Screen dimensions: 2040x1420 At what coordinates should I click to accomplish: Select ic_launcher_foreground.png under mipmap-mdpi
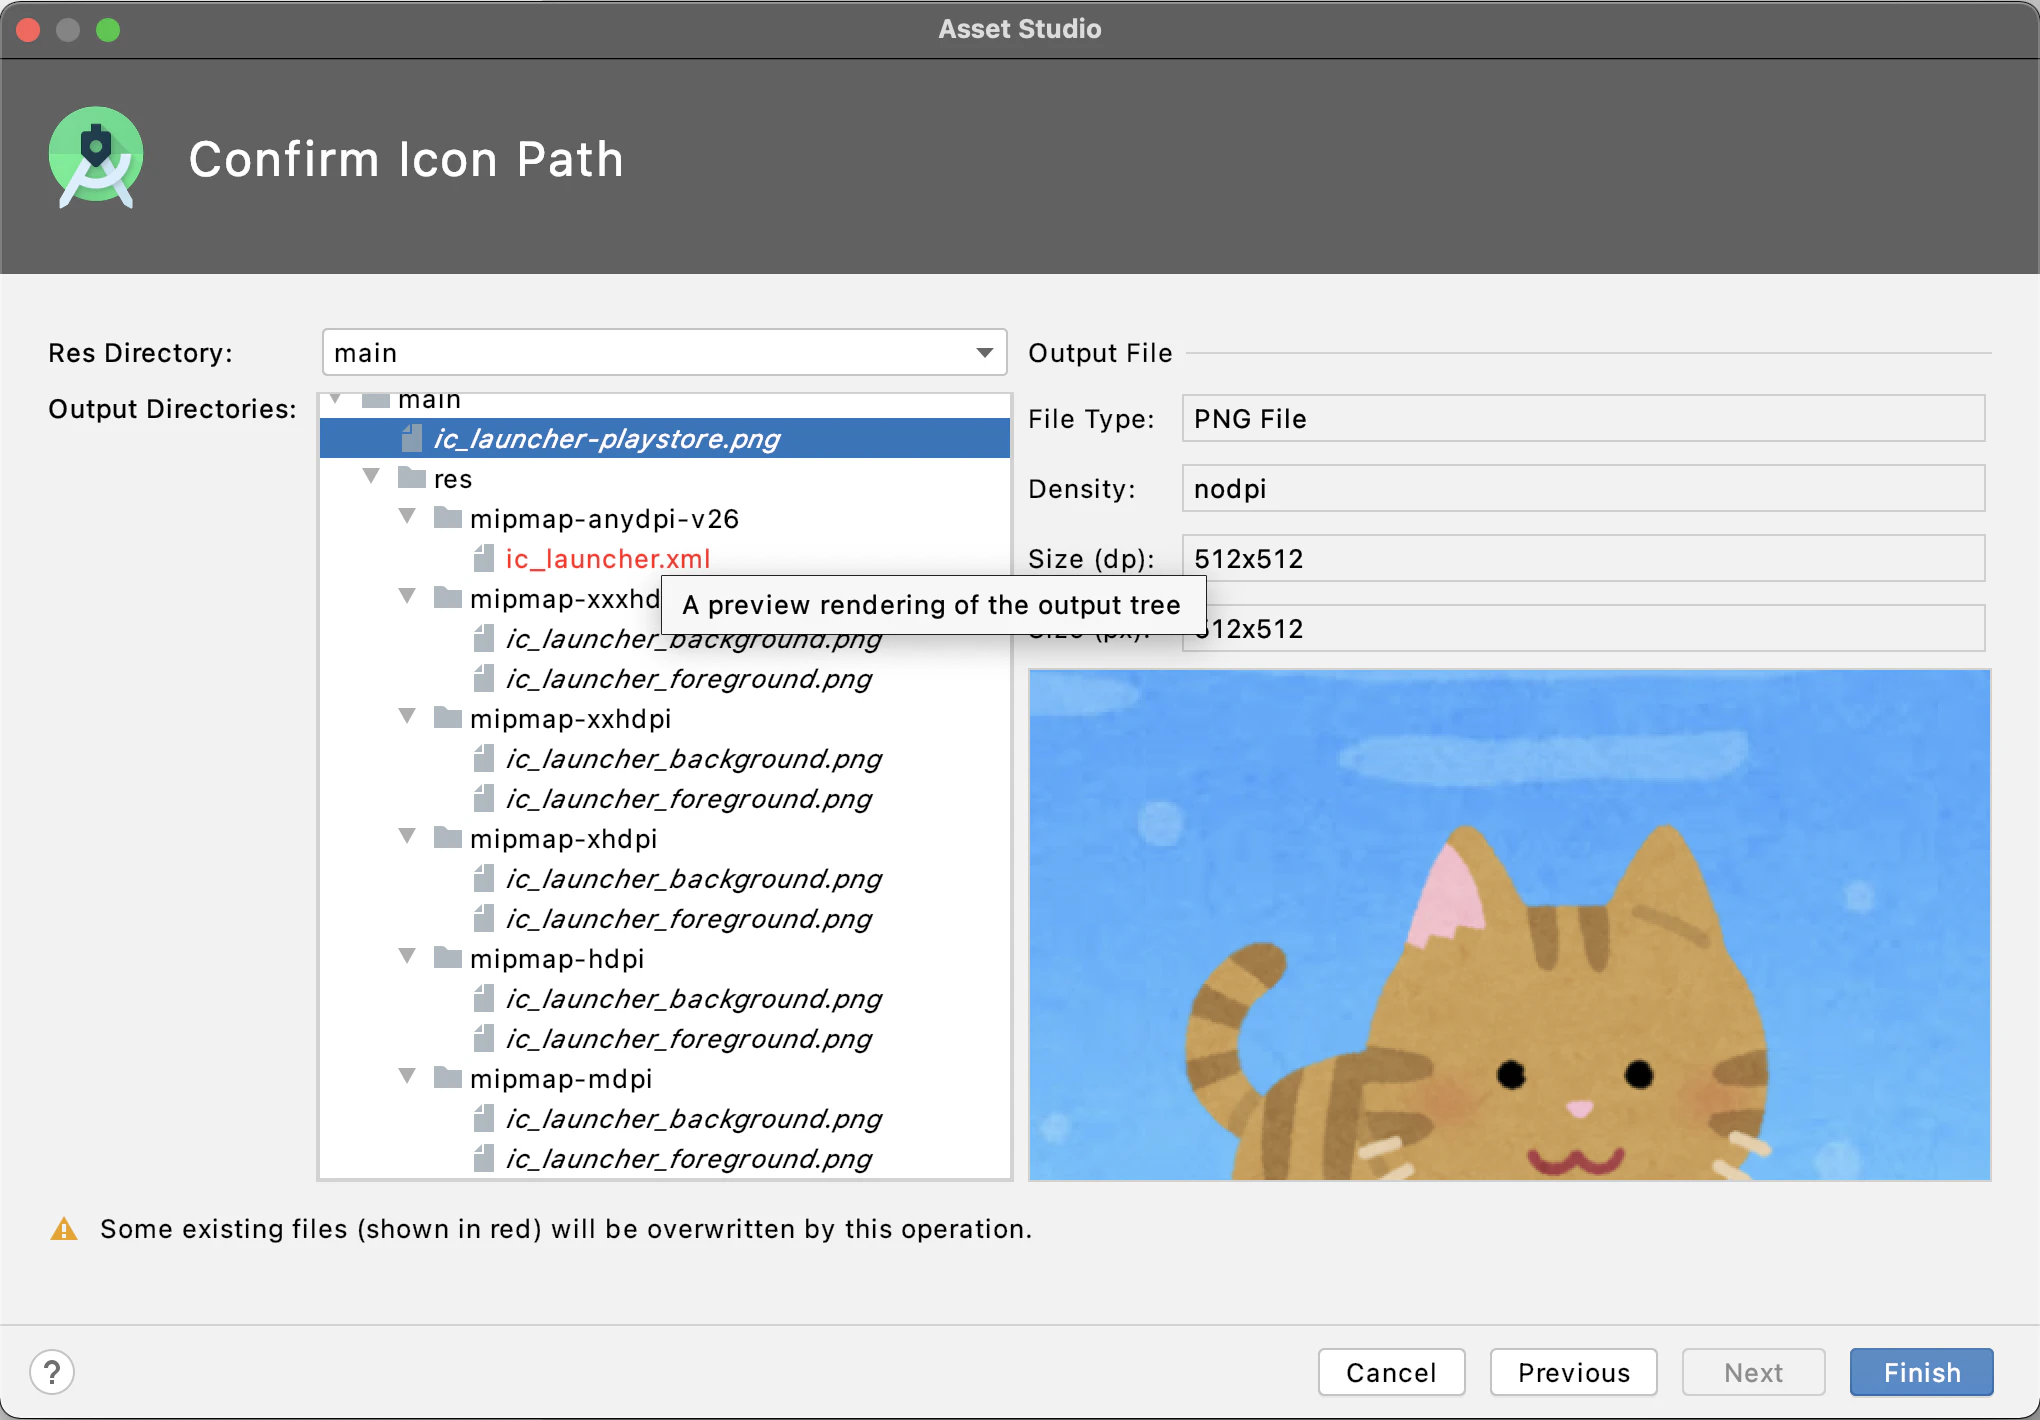pos(688,1158)
